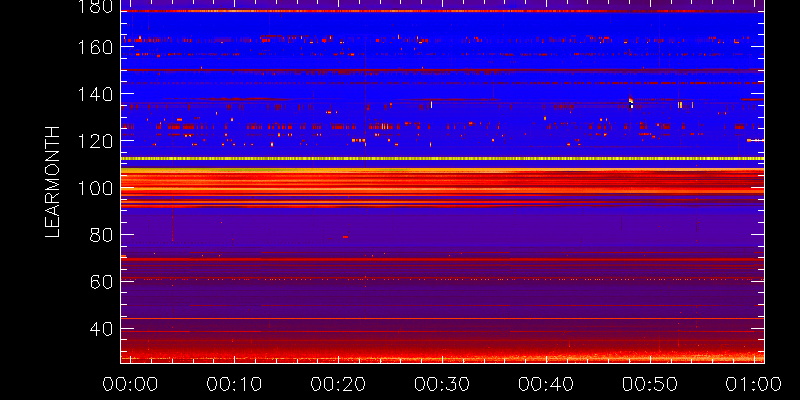This screenshot has width=800, height=400.
Task: Click the 80 frequency axis label
Action: click(x=102, y=235)
